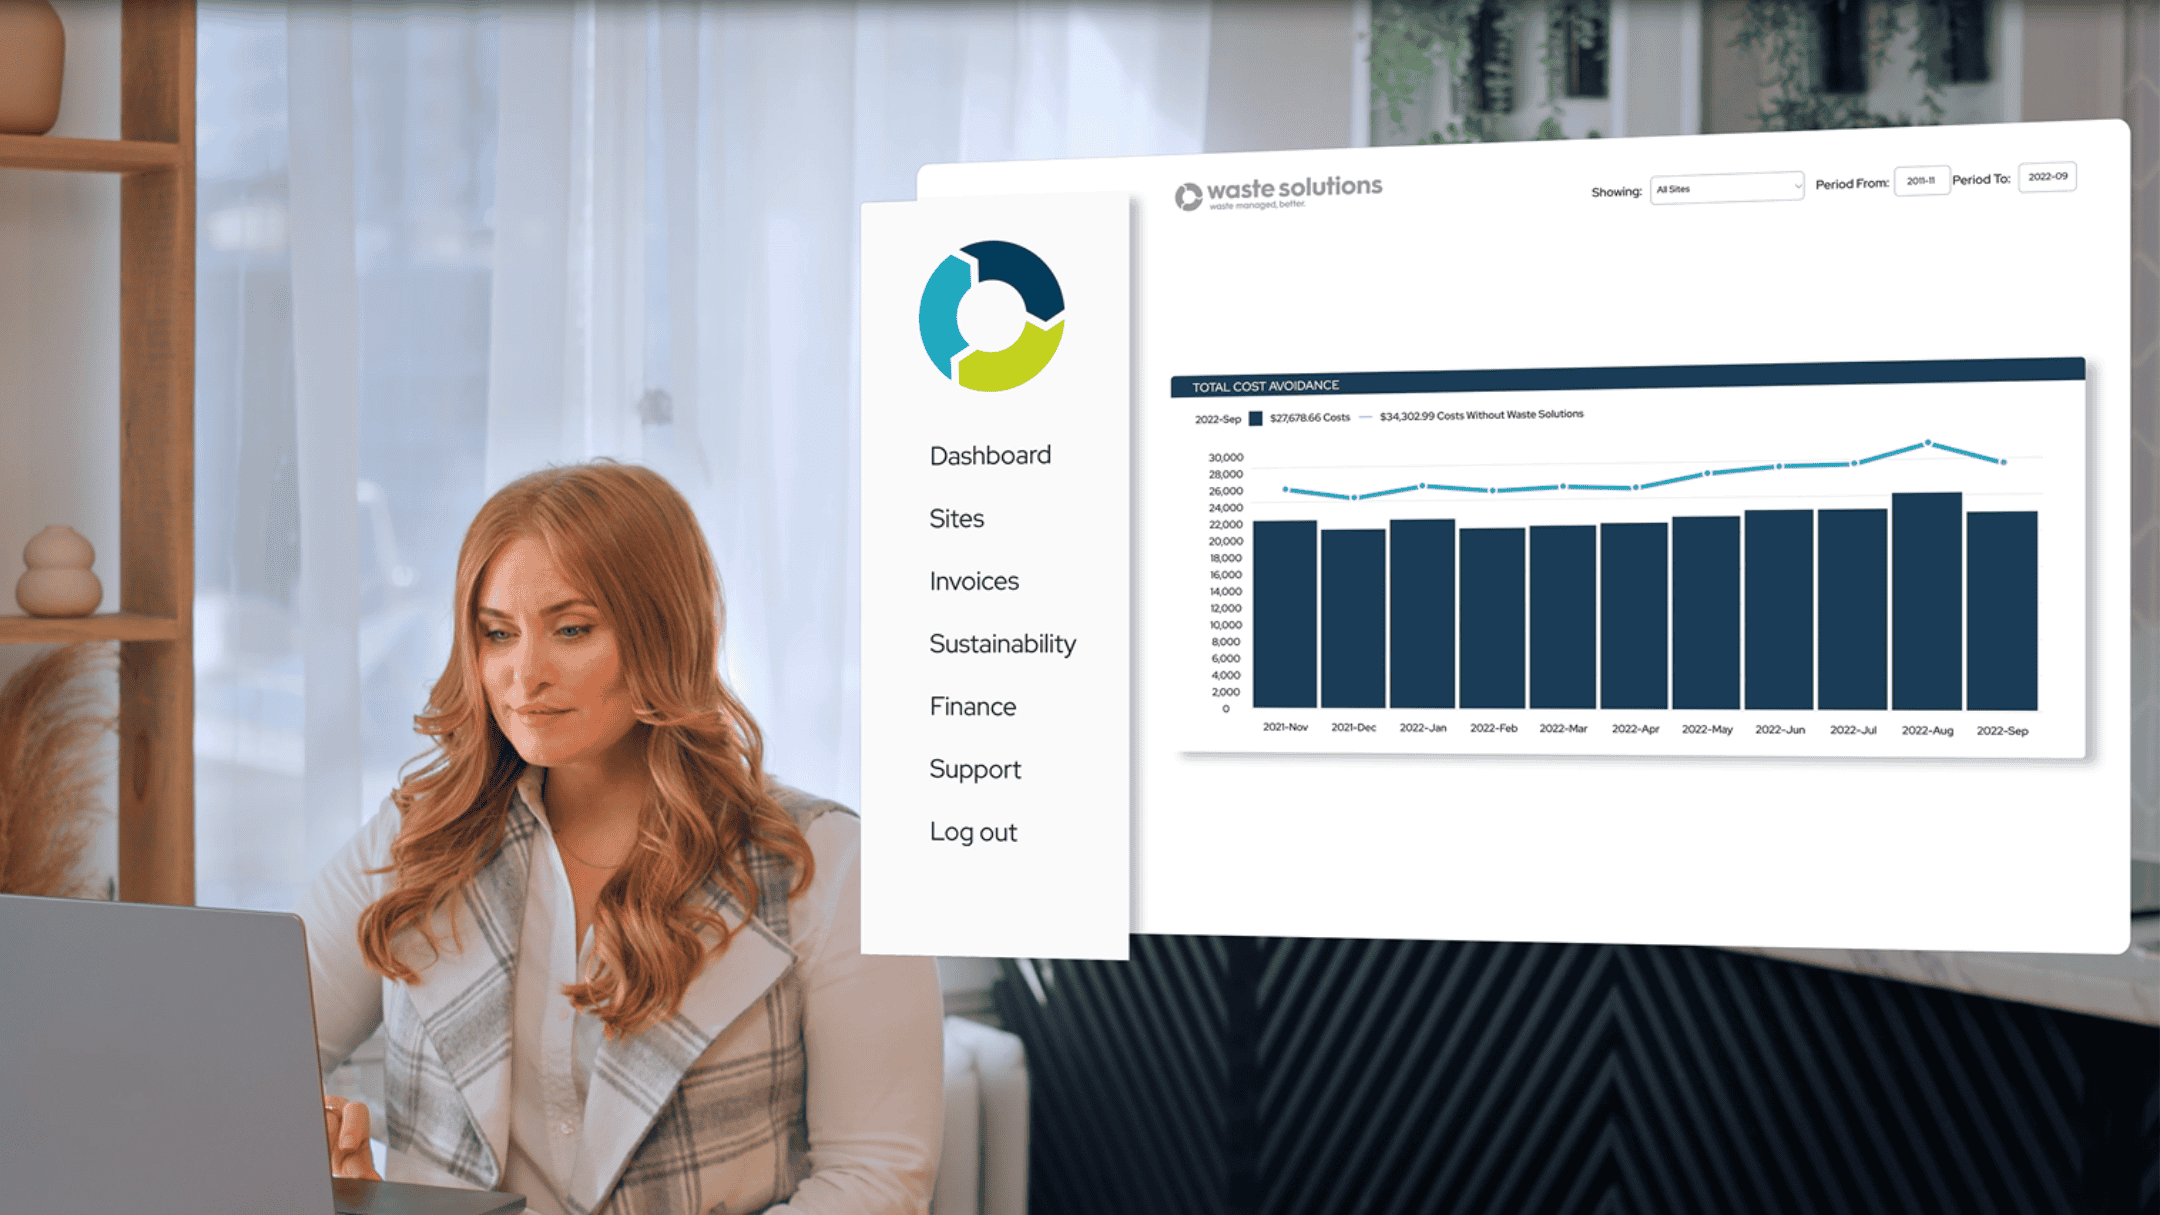Click the TOTAL COST AVOIDANCE header bar
The image size is (2160, 1215).
click(x=1628, y=377)
